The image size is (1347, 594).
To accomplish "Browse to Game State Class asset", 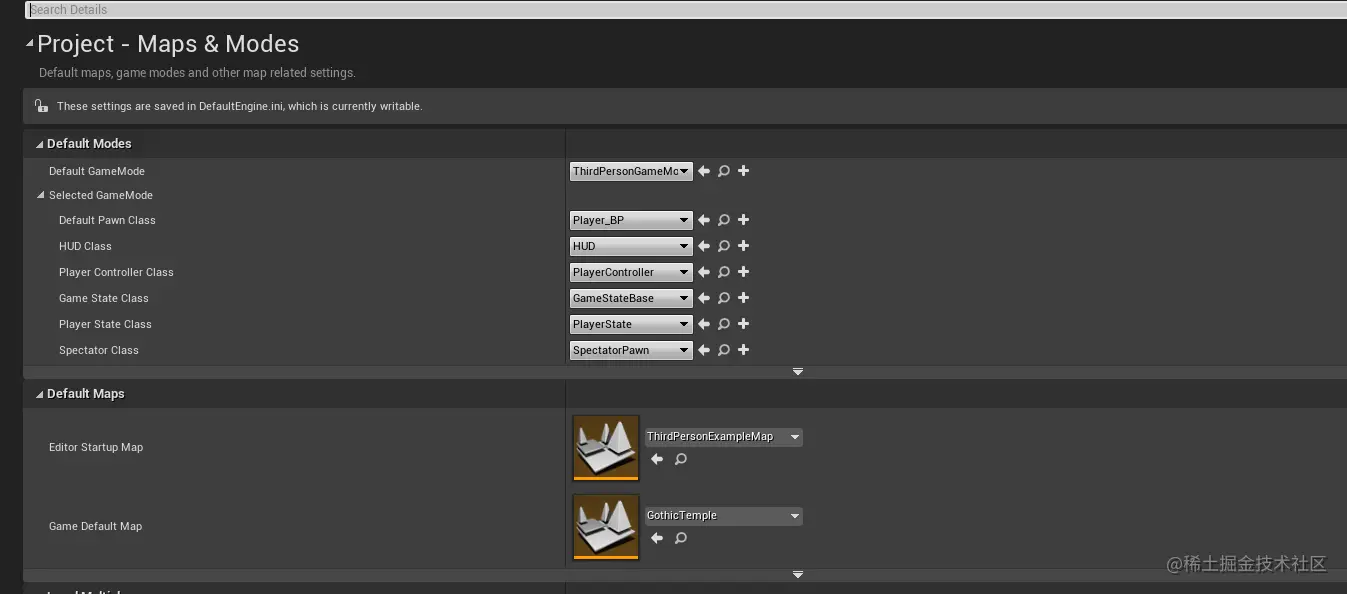I will [724, 298].
